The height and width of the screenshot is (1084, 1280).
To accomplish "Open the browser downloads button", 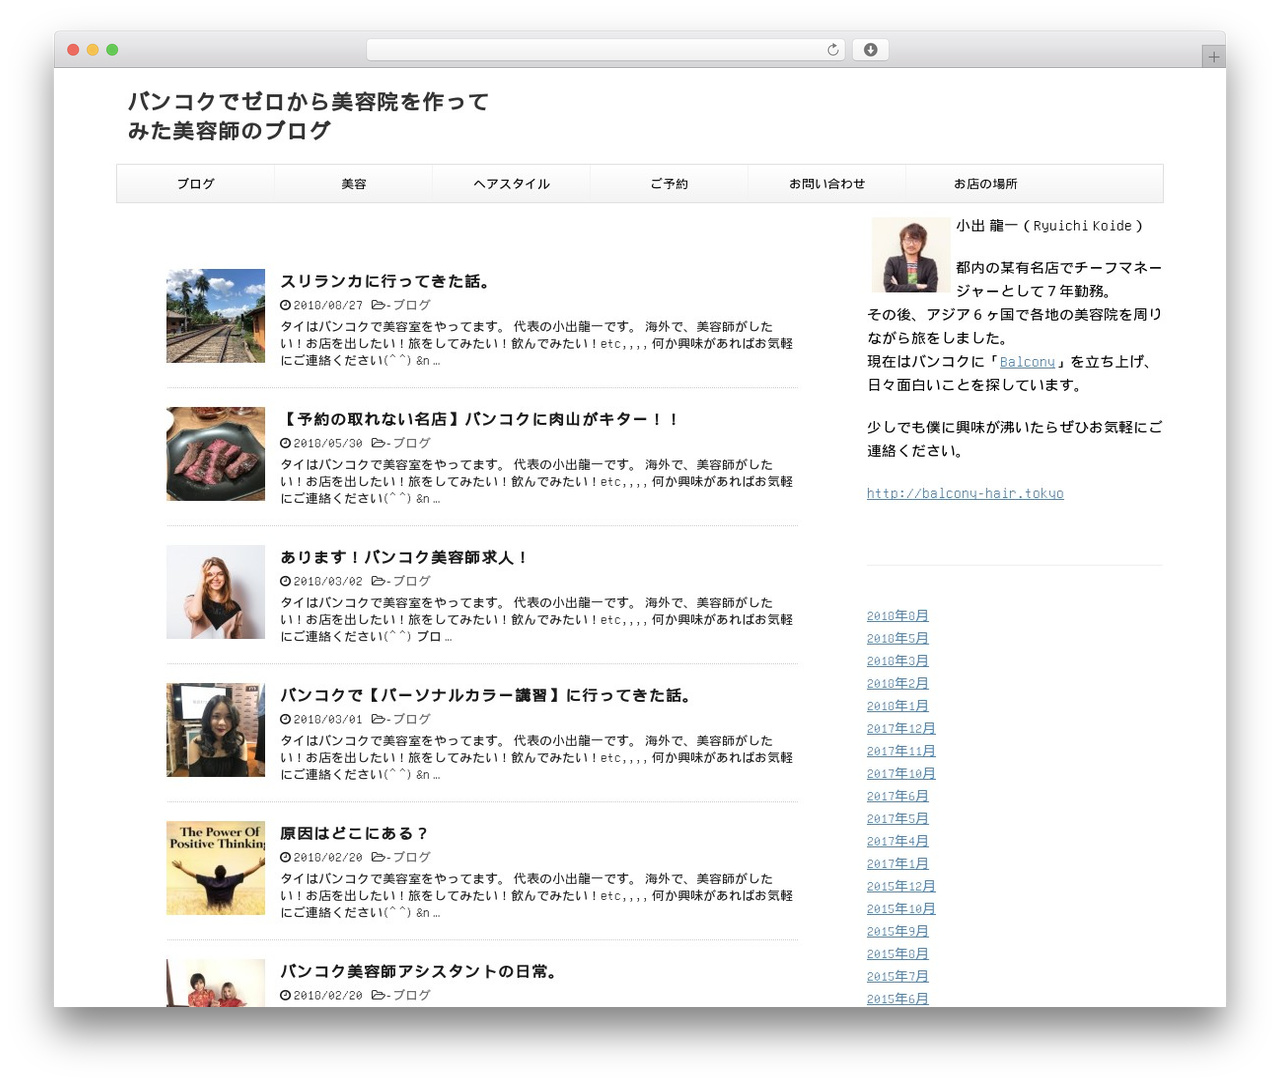I will pyautogui.click(x=870, y=50).
